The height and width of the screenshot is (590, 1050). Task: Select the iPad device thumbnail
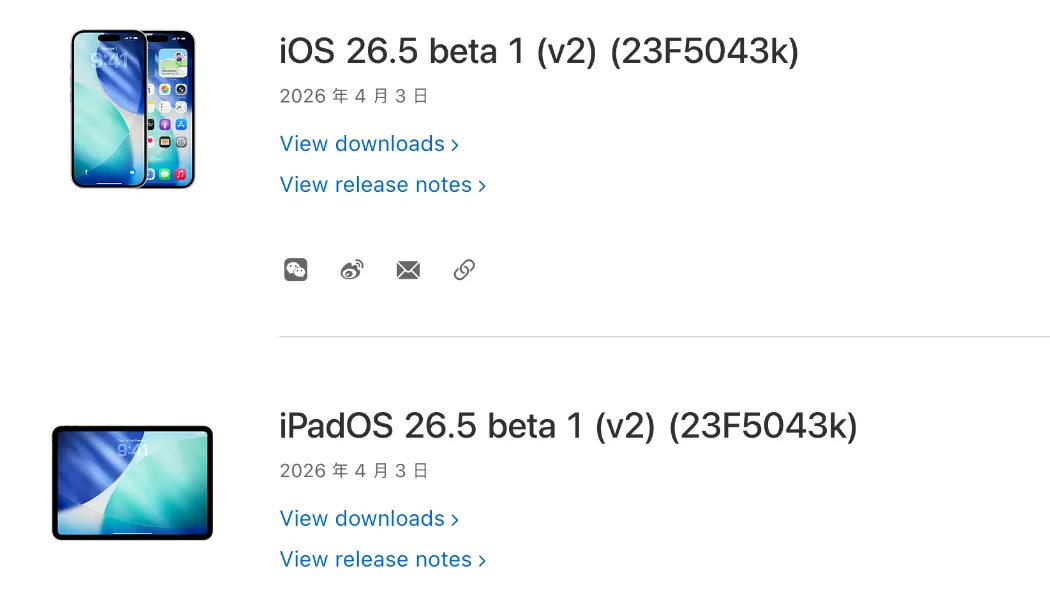(x=132, y=483)
